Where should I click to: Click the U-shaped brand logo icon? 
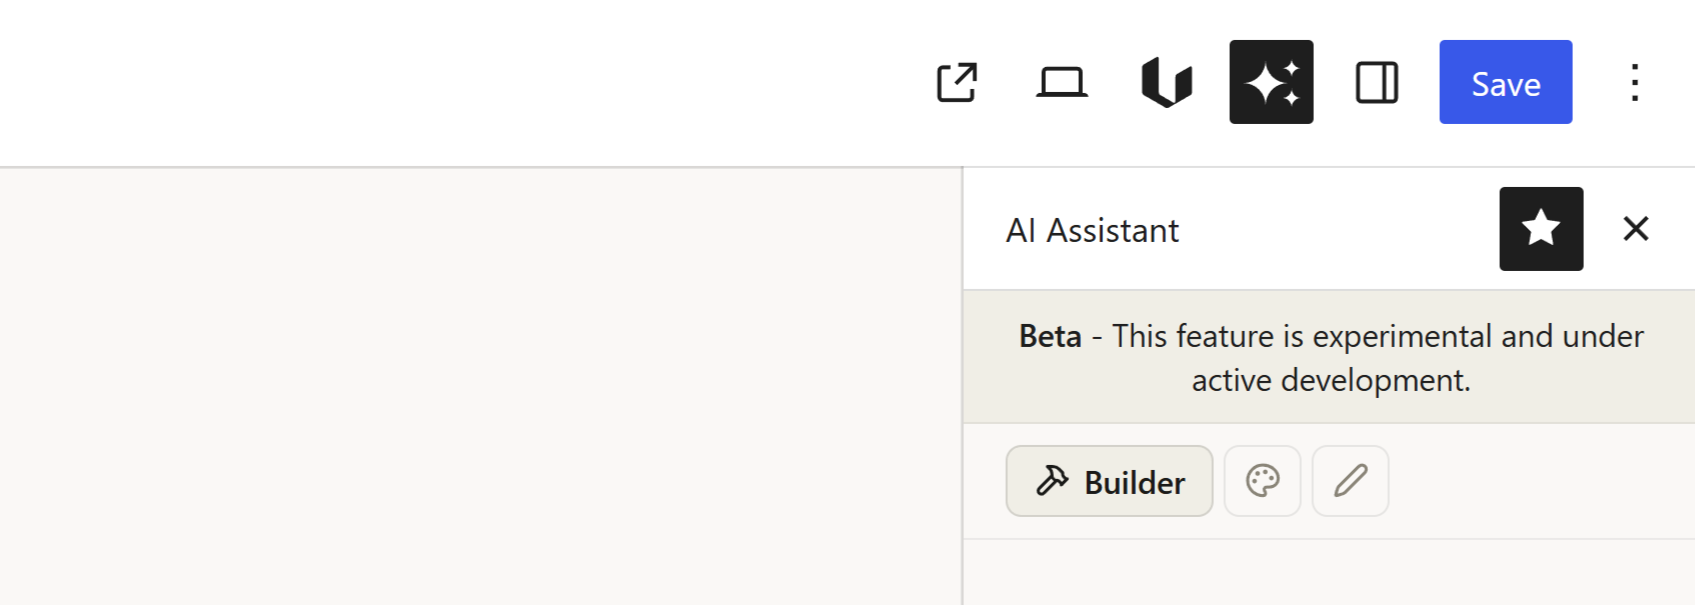1166,83
